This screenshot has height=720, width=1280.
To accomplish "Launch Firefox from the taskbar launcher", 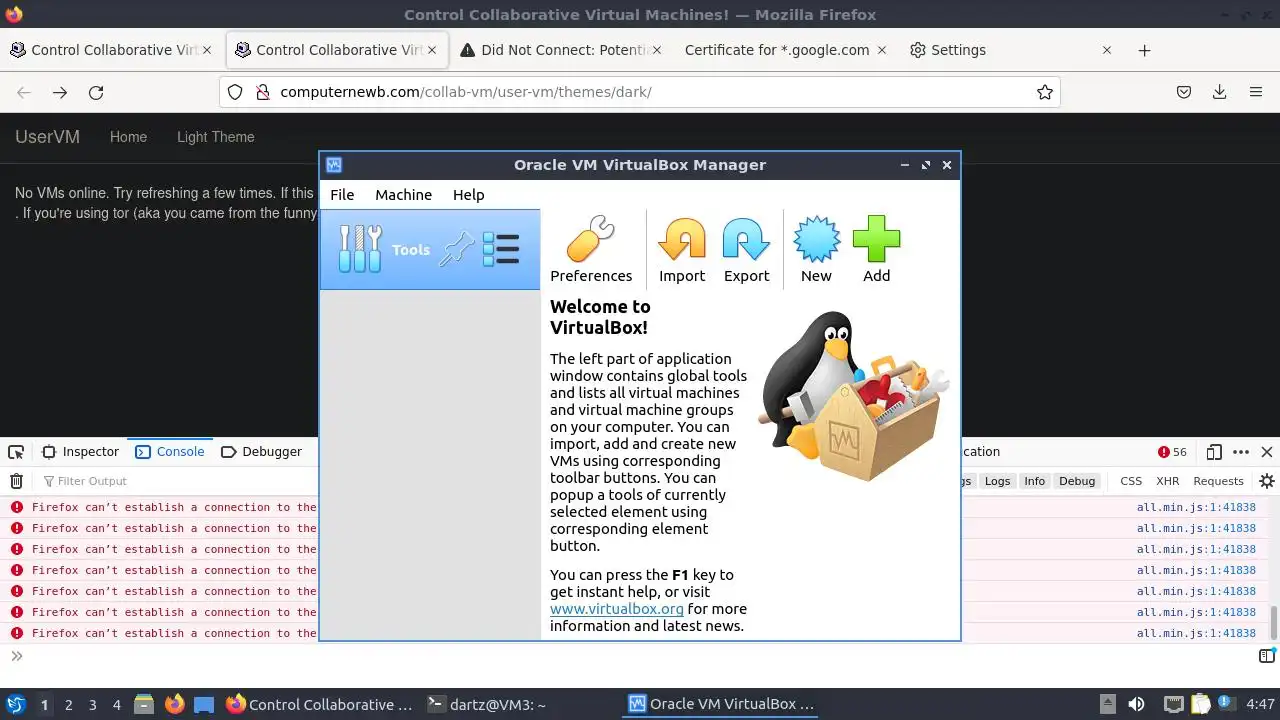I will pos(174,704).
